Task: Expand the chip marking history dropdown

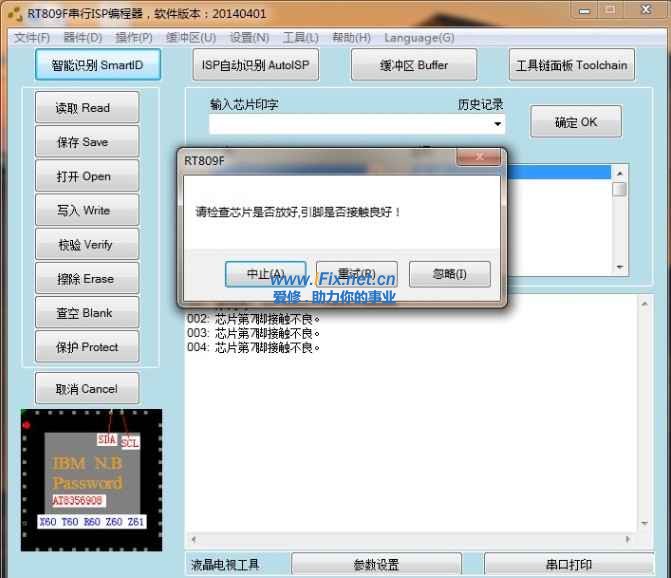Action: (x=497, y=124)
